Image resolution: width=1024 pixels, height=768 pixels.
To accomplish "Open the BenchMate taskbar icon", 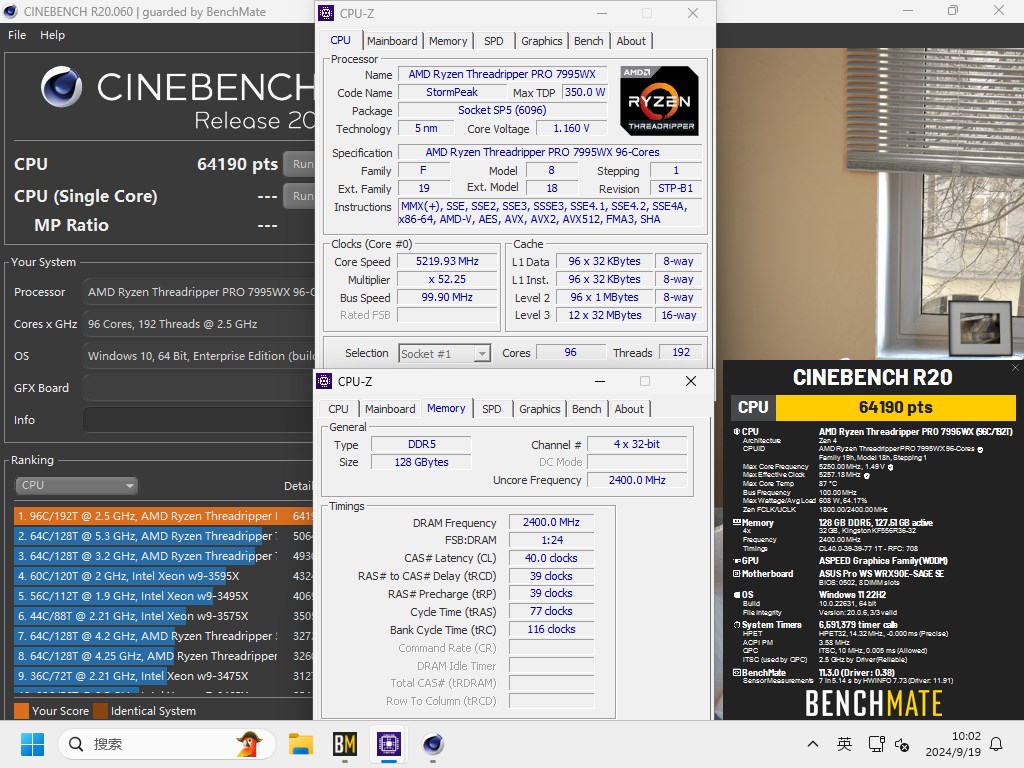I will pyautogui.click(x=345, y=744).
